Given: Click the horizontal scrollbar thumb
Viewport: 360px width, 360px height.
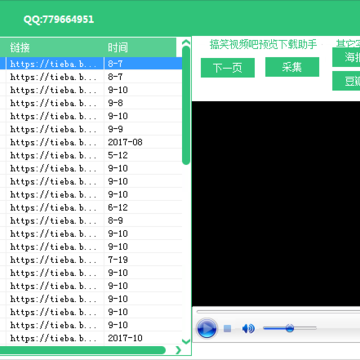Looking at the screenshot, I should pos(83,350).
